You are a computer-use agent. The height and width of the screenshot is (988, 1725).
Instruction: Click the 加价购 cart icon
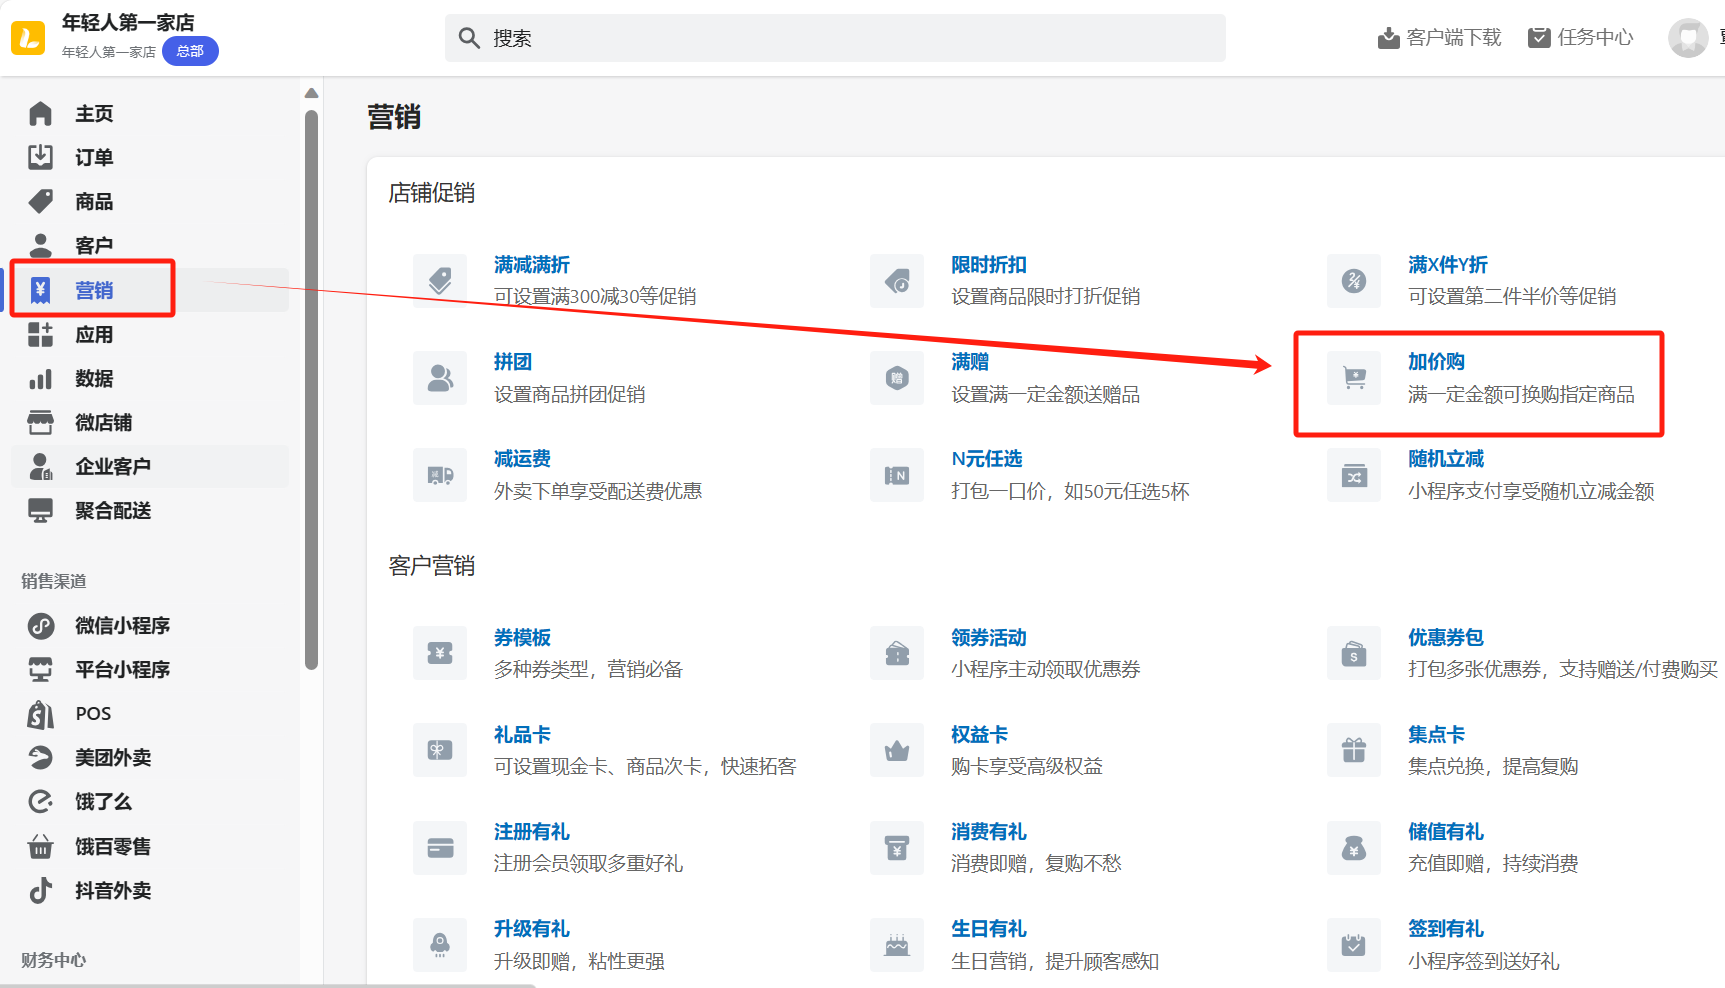click(1354, 378)
